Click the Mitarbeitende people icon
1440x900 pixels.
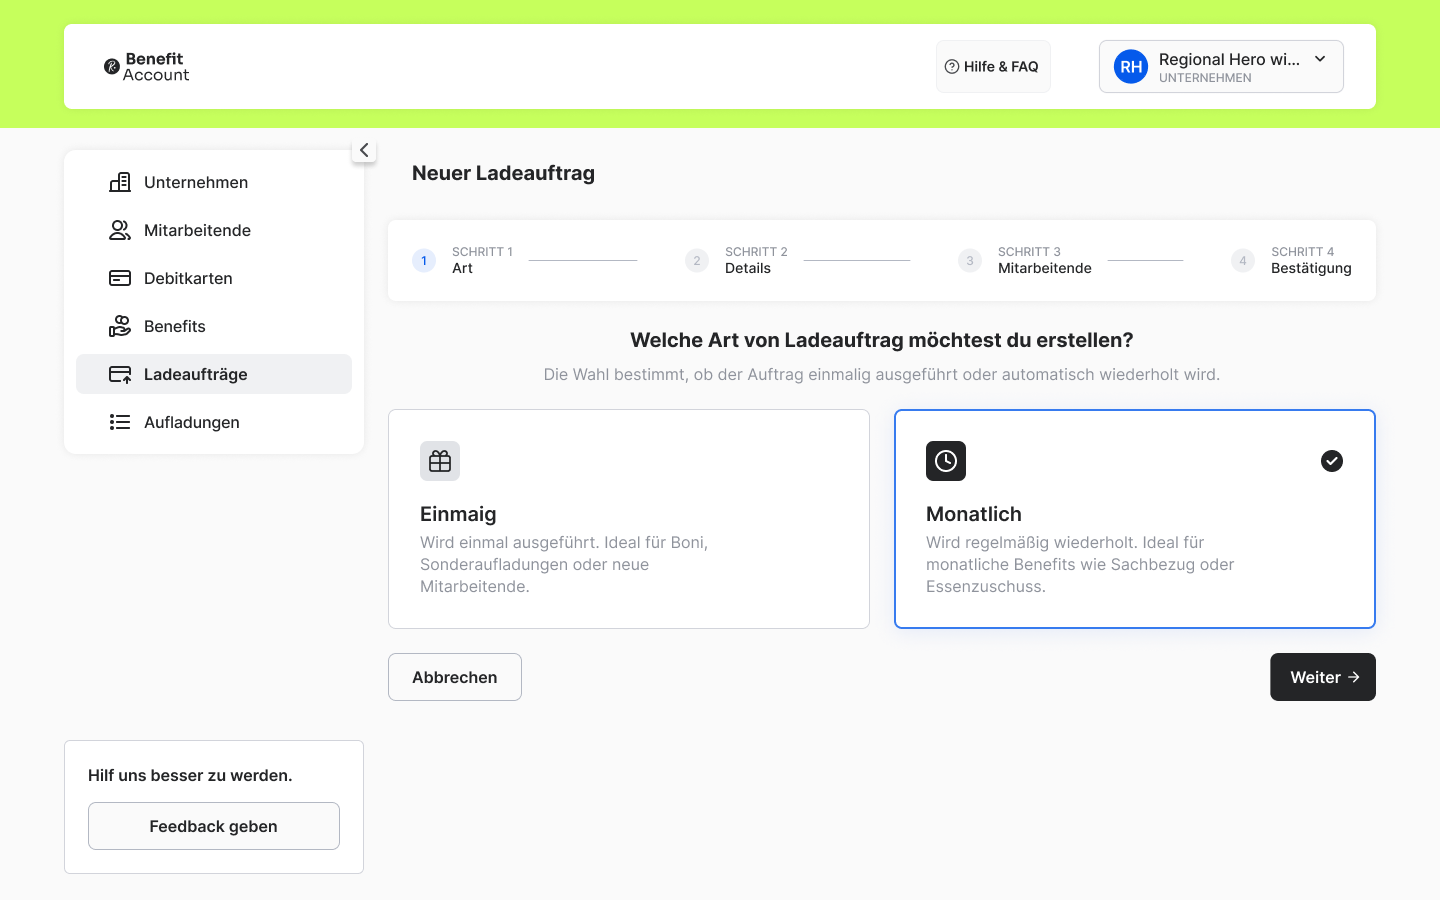click(x=120, y=230)
